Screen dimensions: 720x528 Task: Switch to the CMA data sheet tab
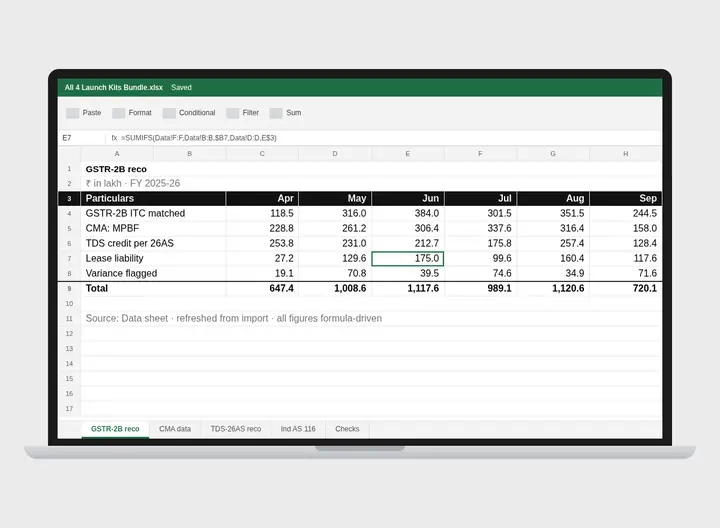175,429
